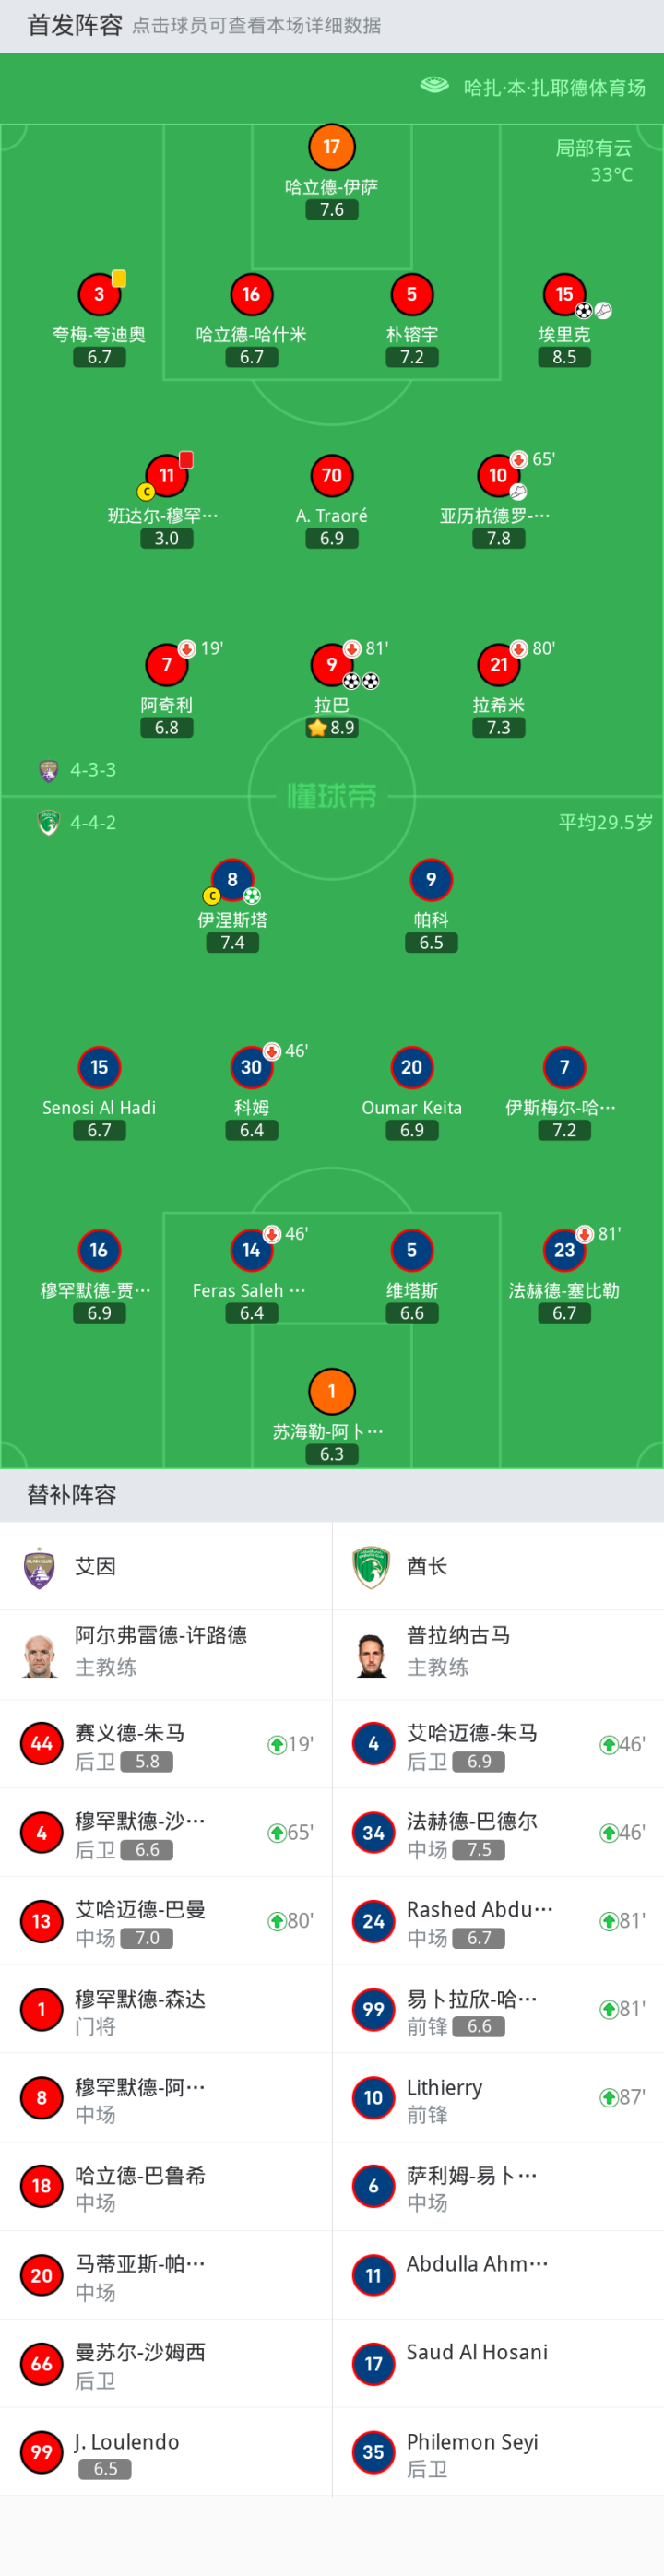Click 艾因 club crest in substitutes header
The image size is (664, 2576).
(x=40, y=1567)
